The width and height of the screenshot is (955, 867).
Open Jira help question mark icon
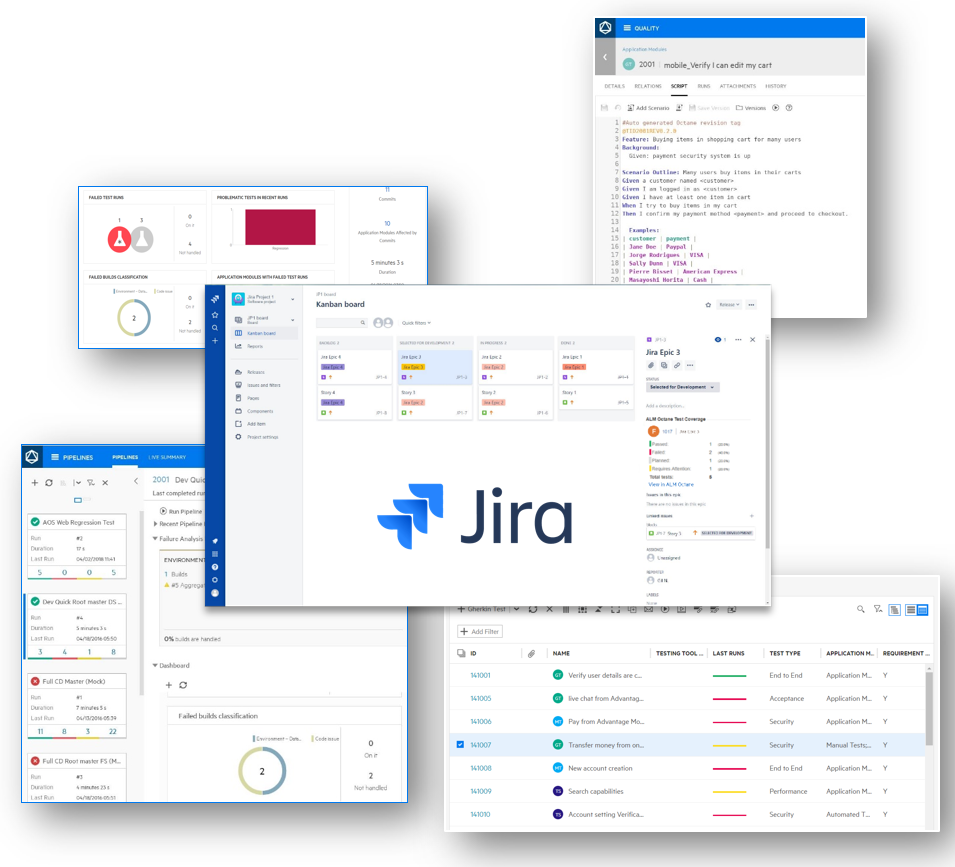click(215, 567)
